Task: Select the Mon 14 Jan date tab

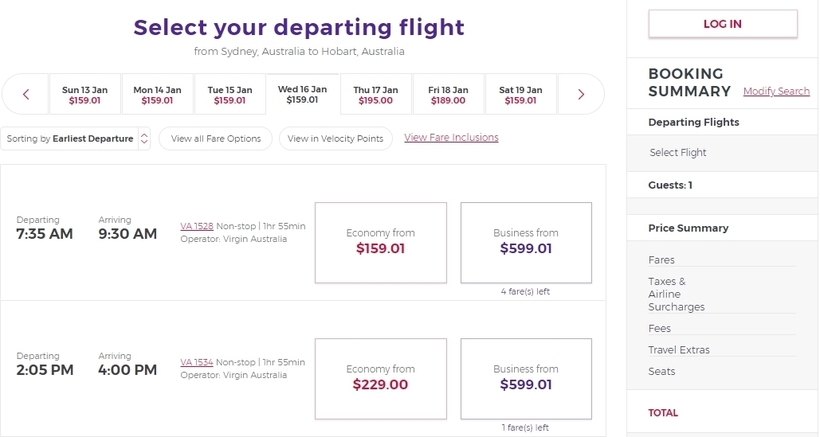Action: coord(157,94)
